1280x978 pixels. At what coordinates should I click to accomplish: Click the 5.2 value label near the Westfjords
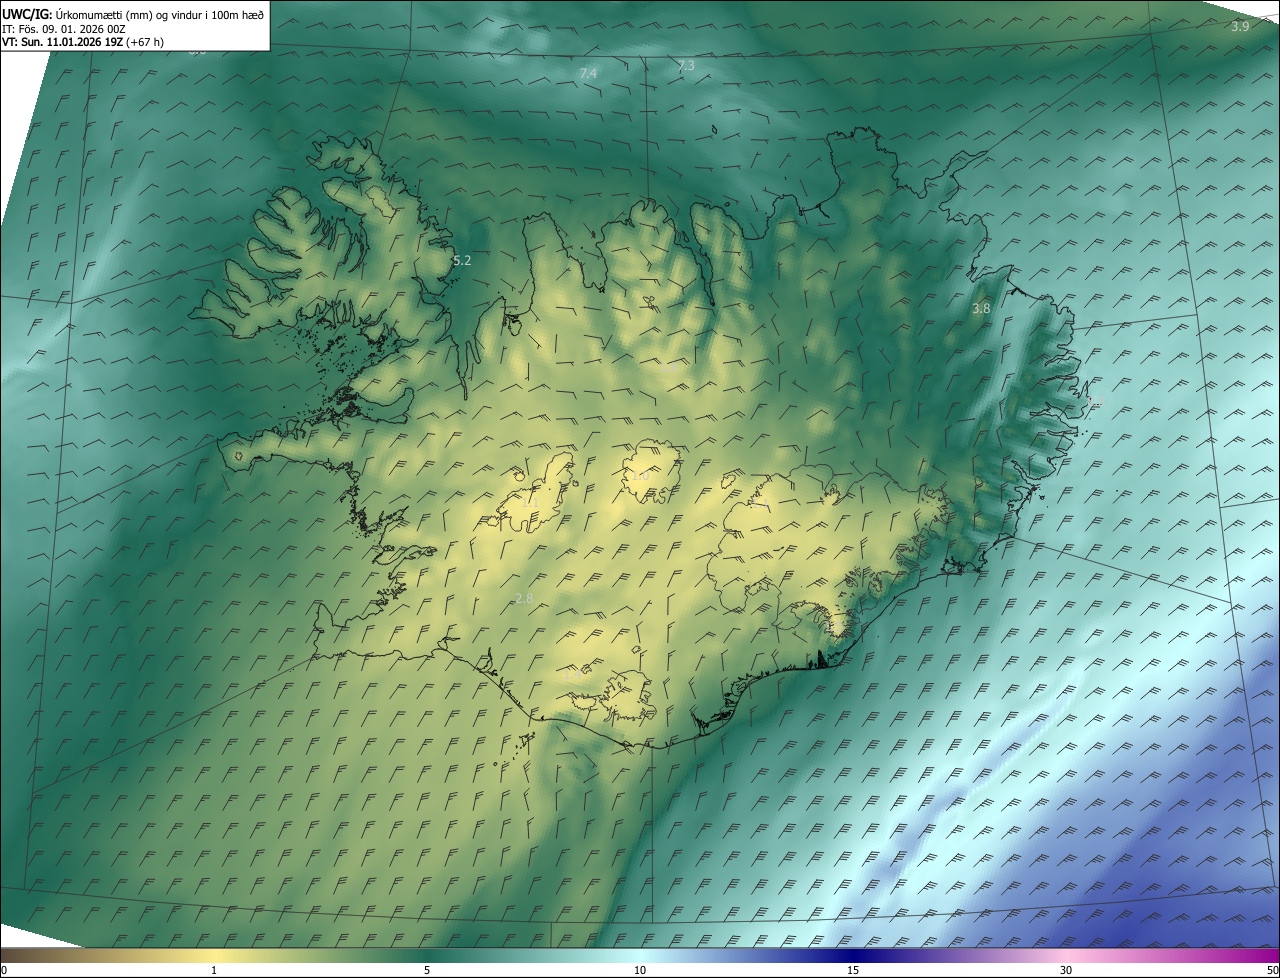coord(462,260)
